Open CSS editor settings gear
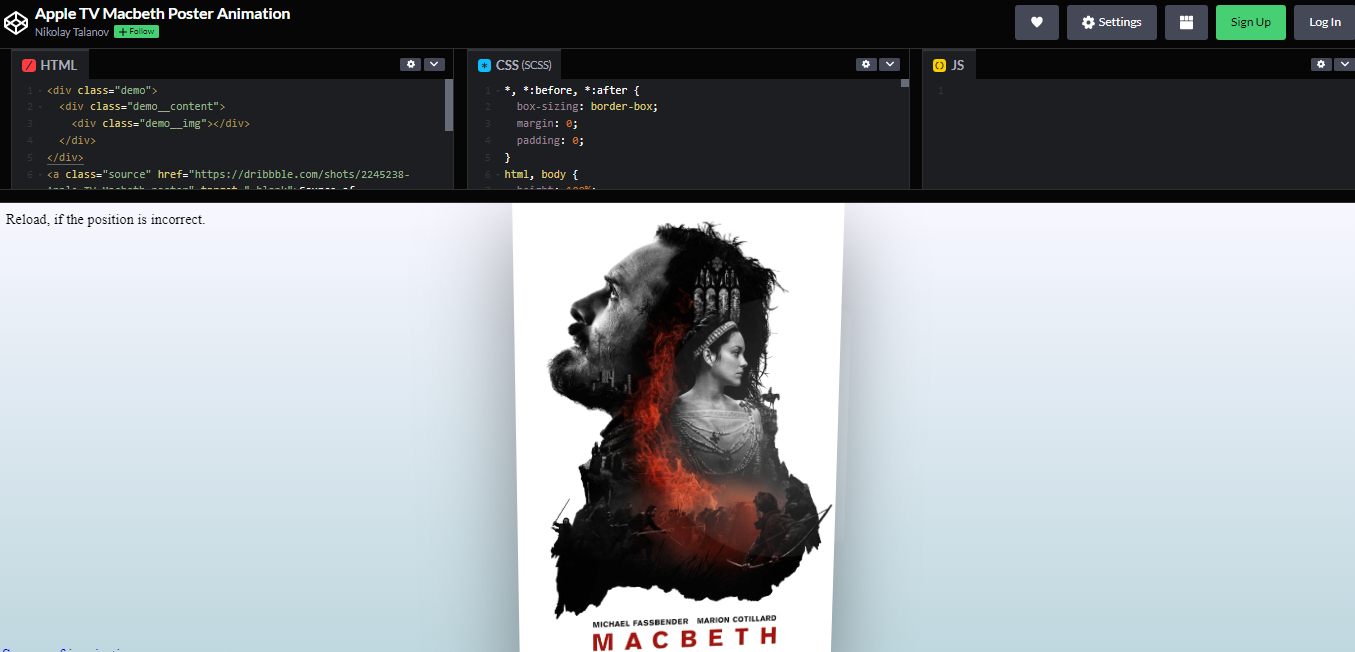This screenshot has width=1355, height=652. pyautogui.click(x=866, y=64)
